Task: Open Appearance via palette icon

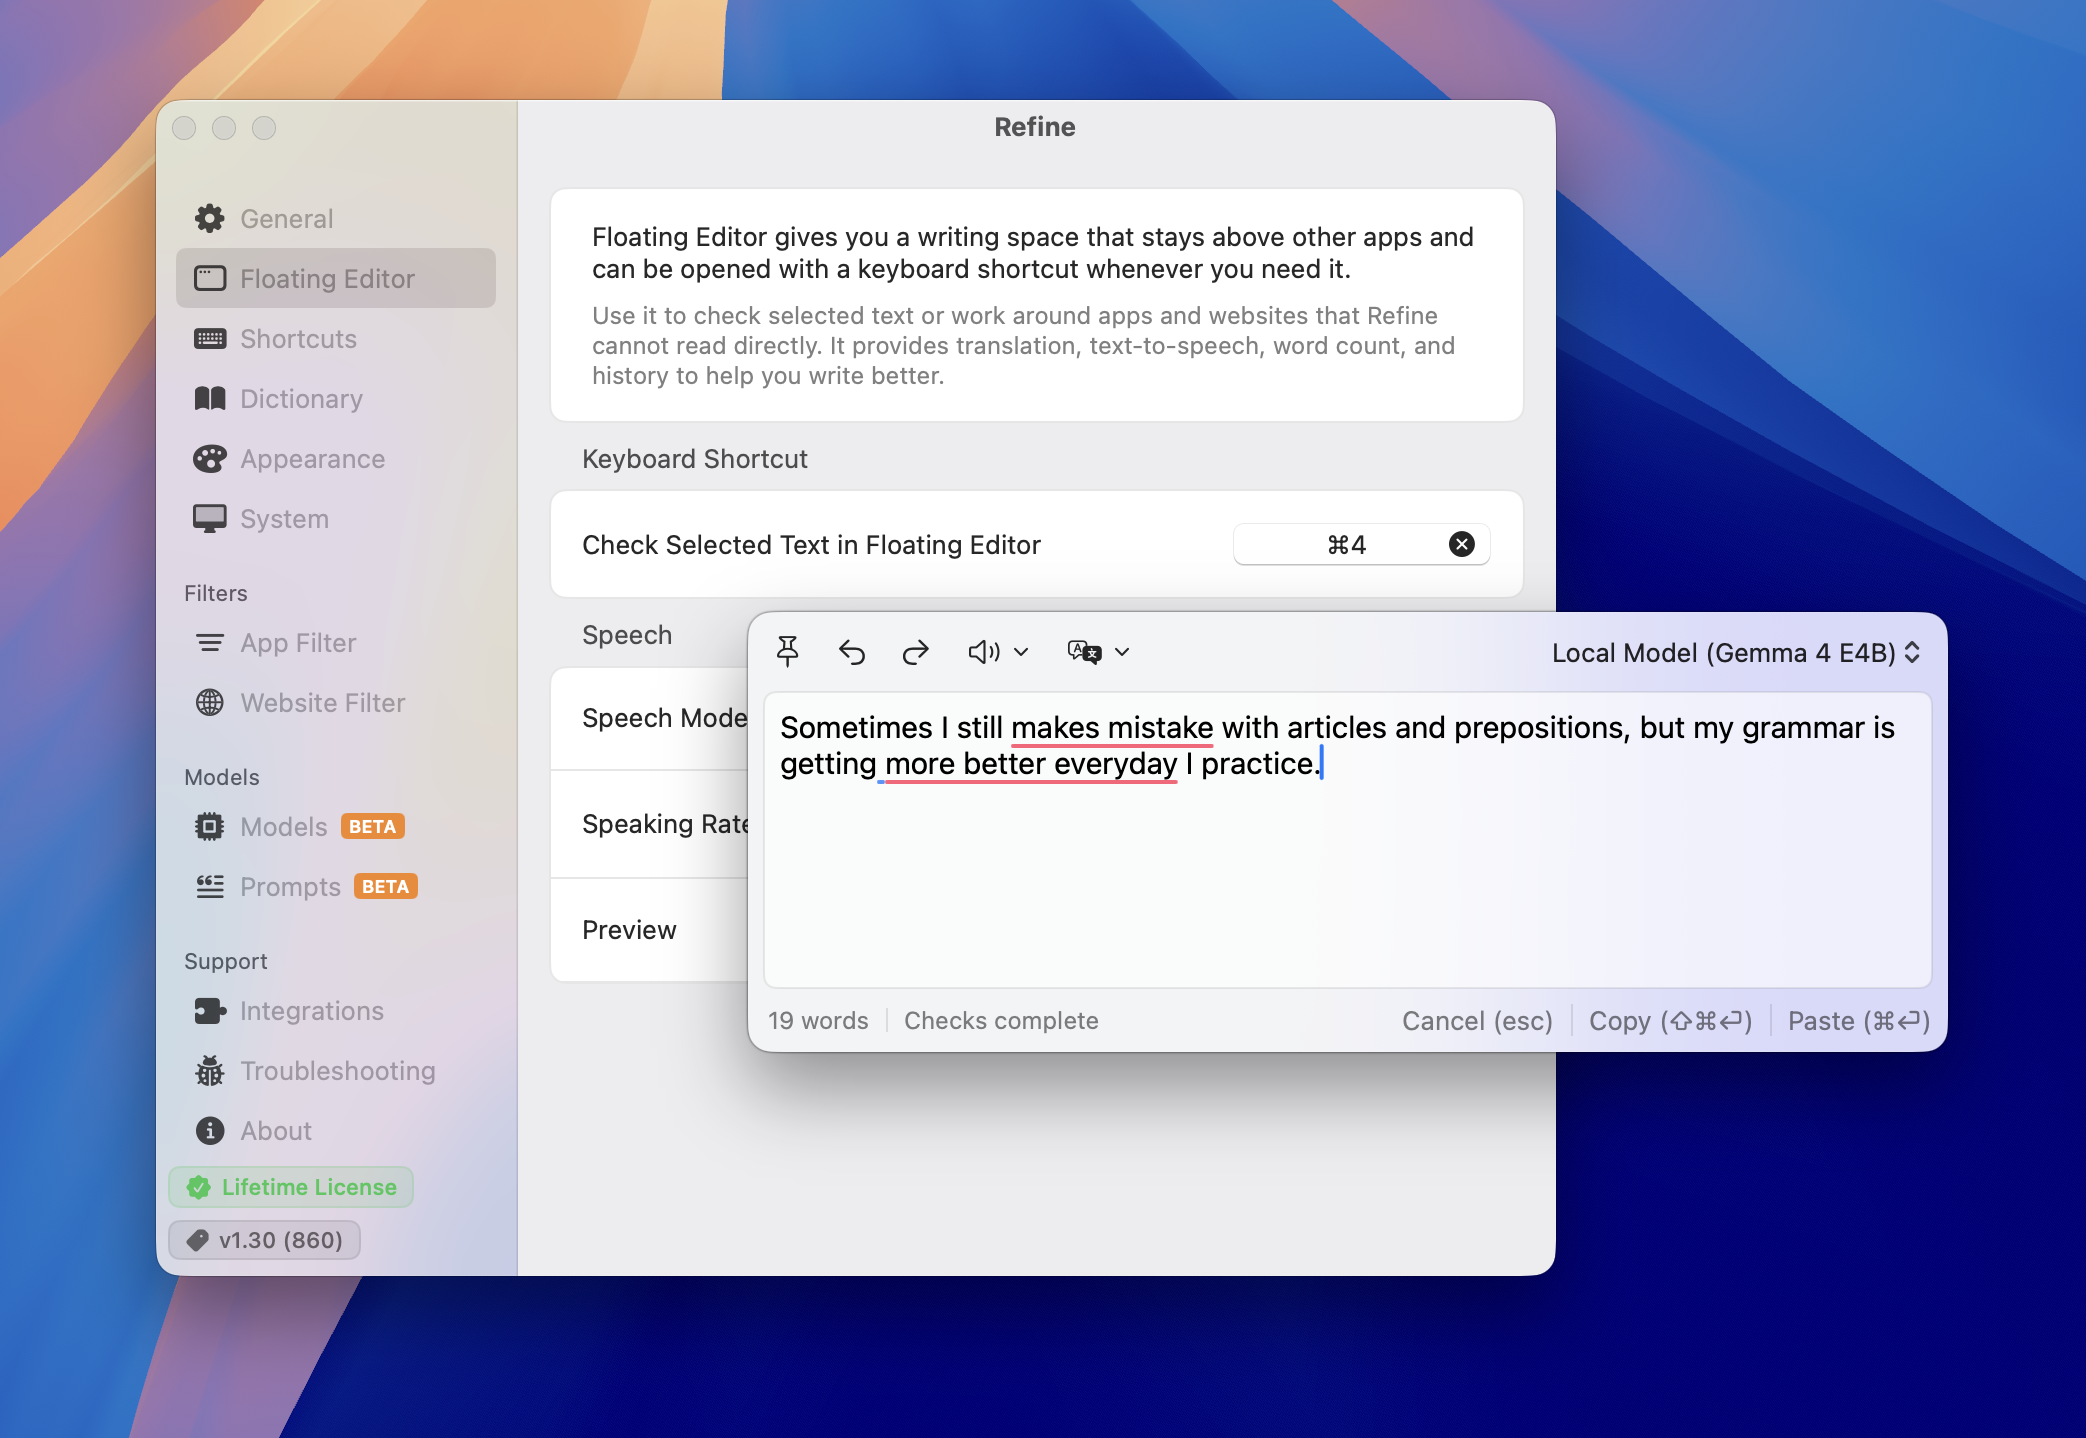Action: pyautogui.click(x=210, y=459)
